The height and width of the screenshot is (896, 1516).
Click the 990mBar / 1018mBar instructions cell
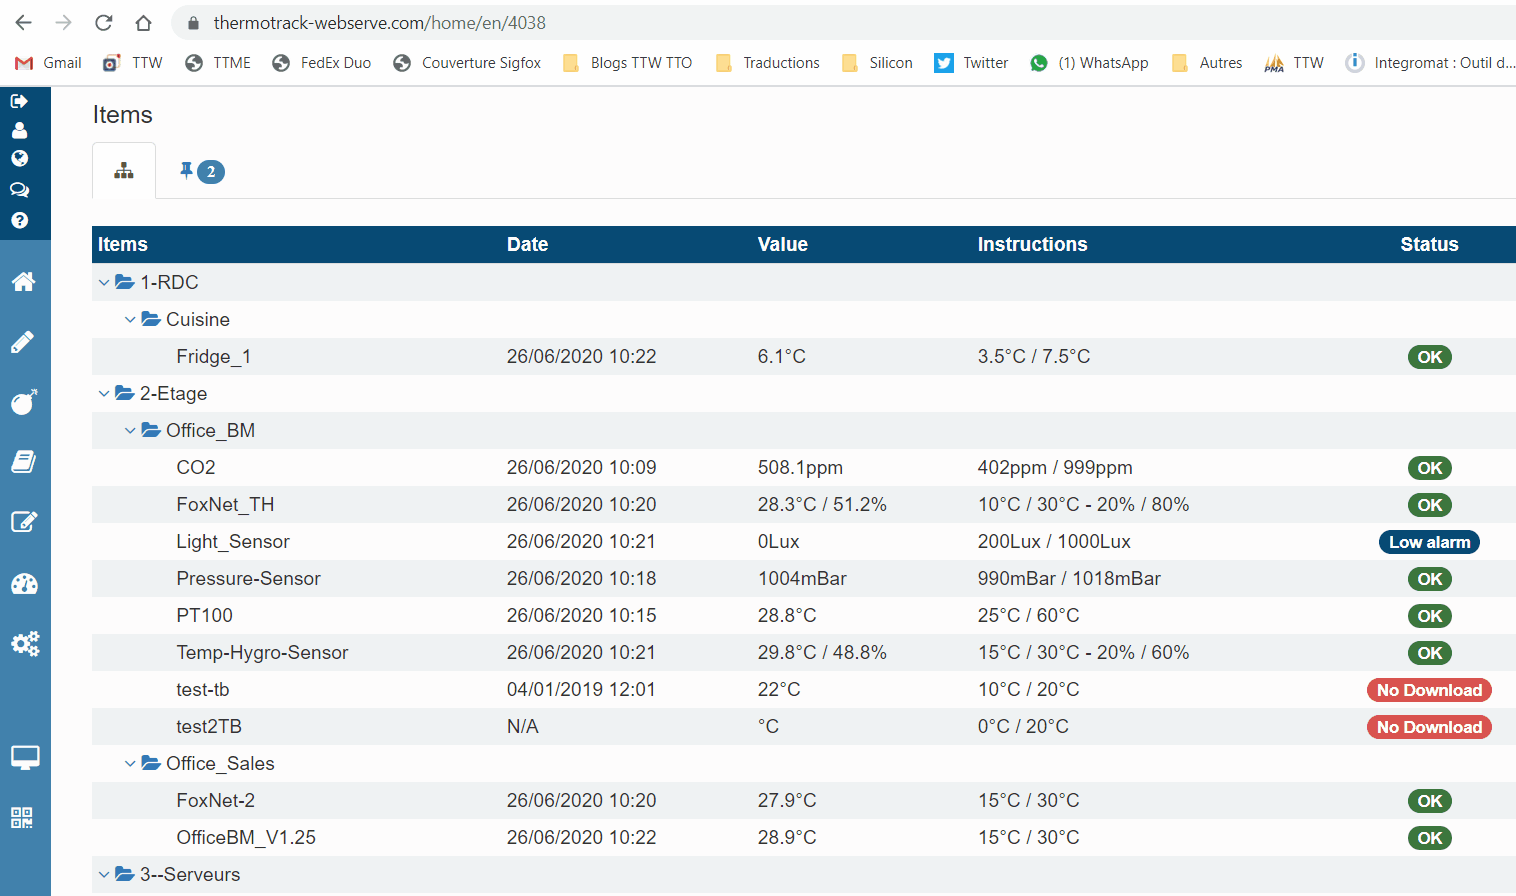[1069, 579]
